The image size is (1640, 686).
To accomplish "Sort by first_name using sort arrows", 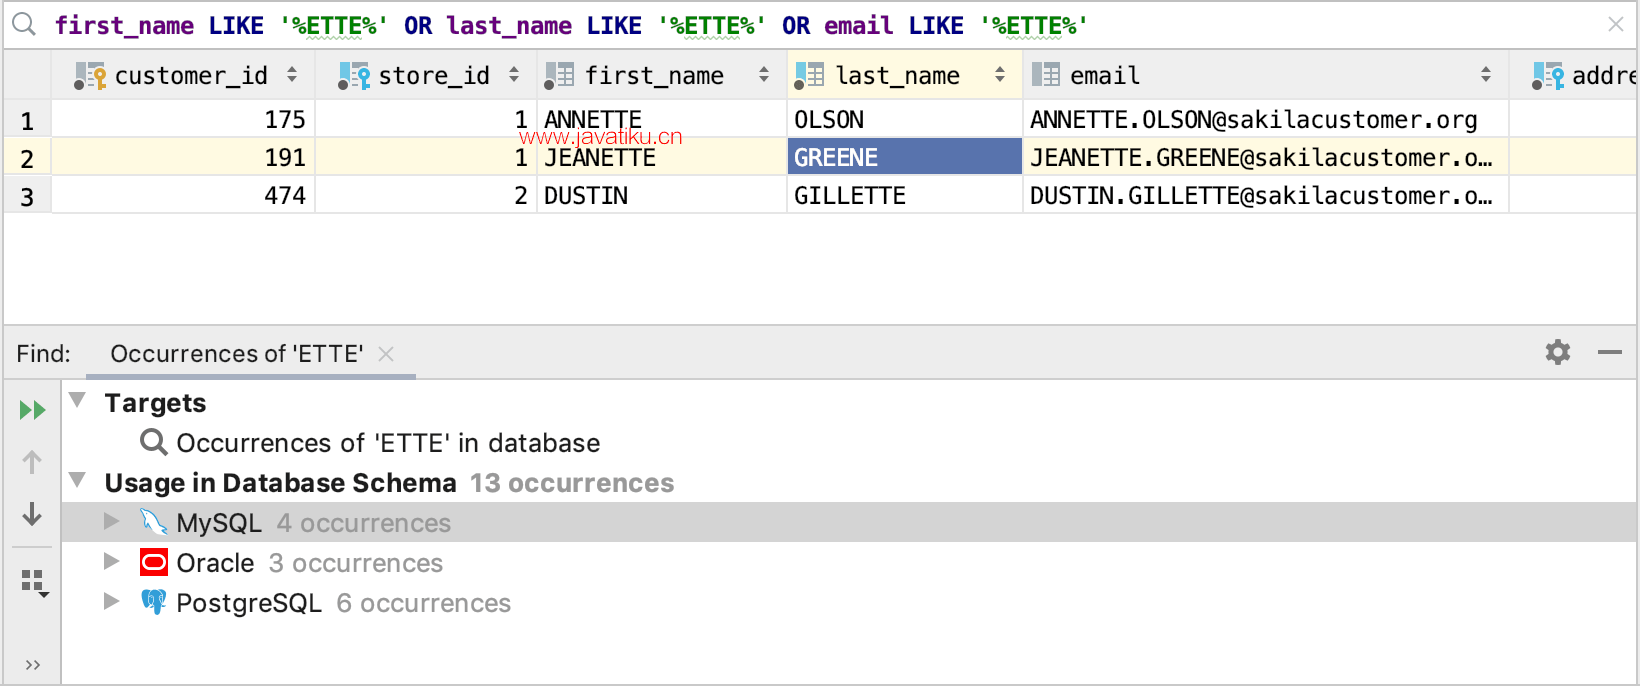I will pyautogui.click(x=764, y=75).
